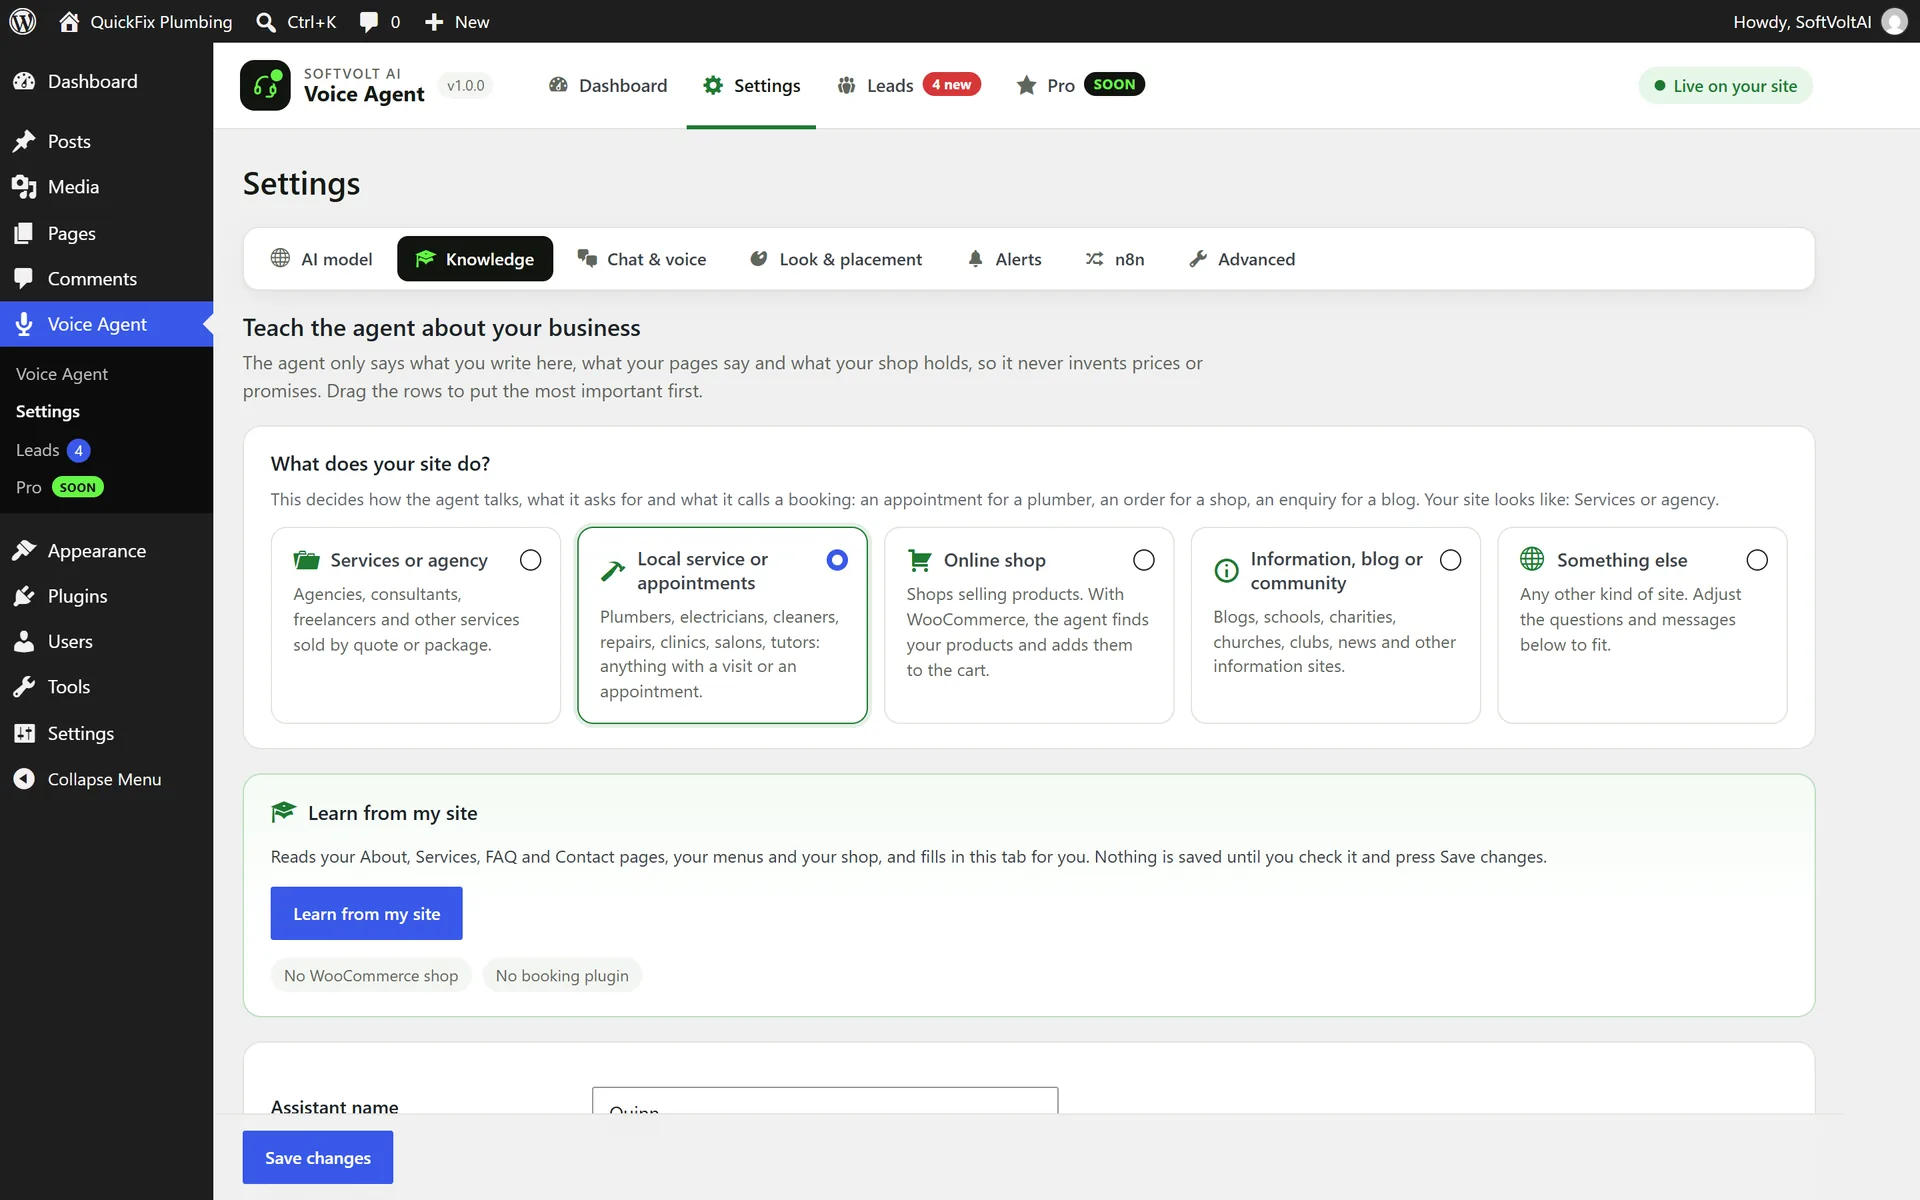Viewport: 1920px width, 1200px height.
Task: Click the pin icon beside Posts
Action: [24, 141]
